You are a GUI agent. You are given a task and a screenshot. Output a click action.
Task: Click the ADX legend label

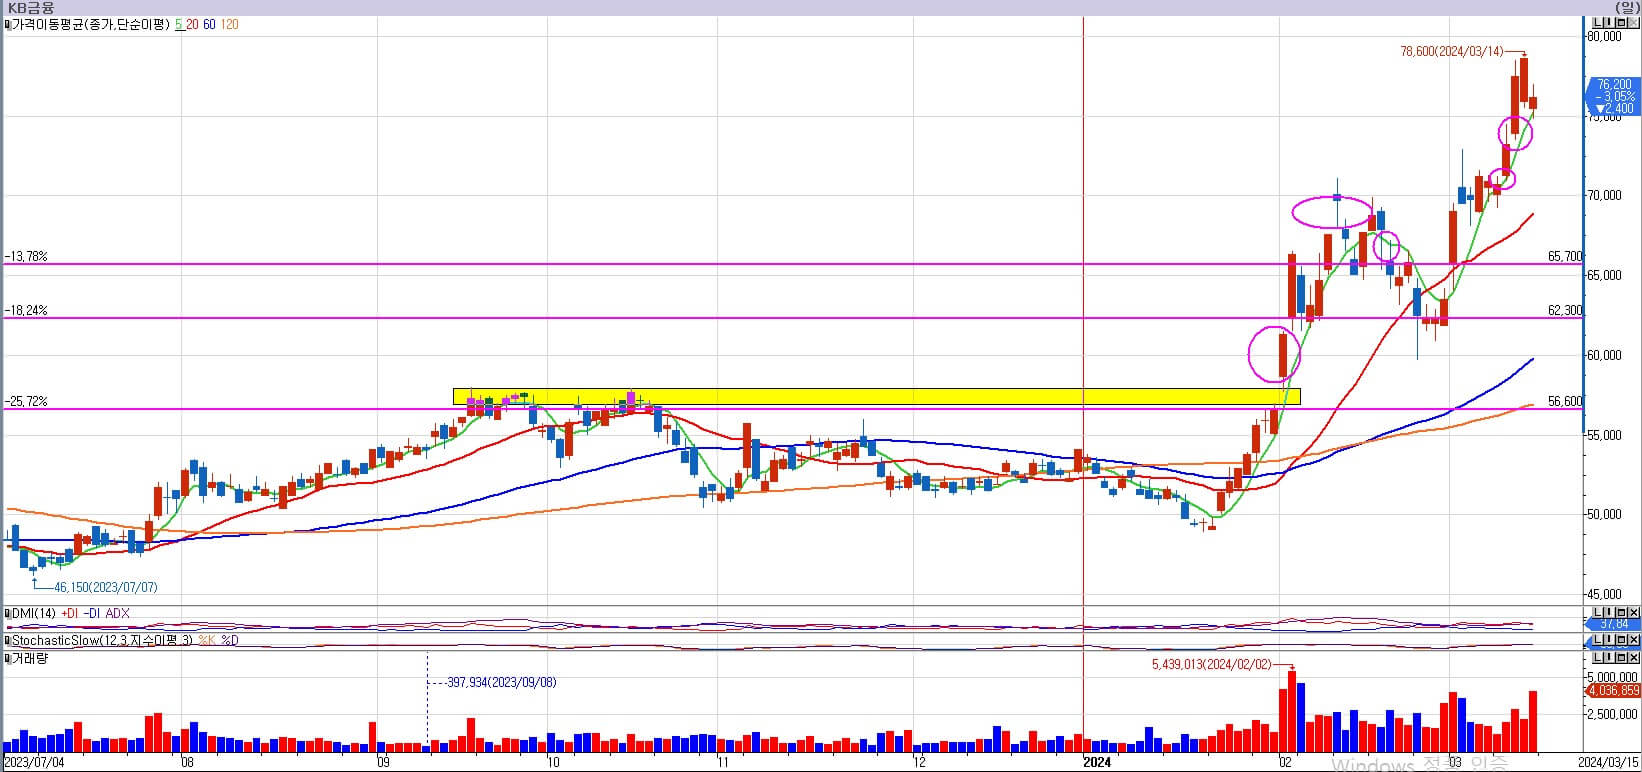coord(118,613)
